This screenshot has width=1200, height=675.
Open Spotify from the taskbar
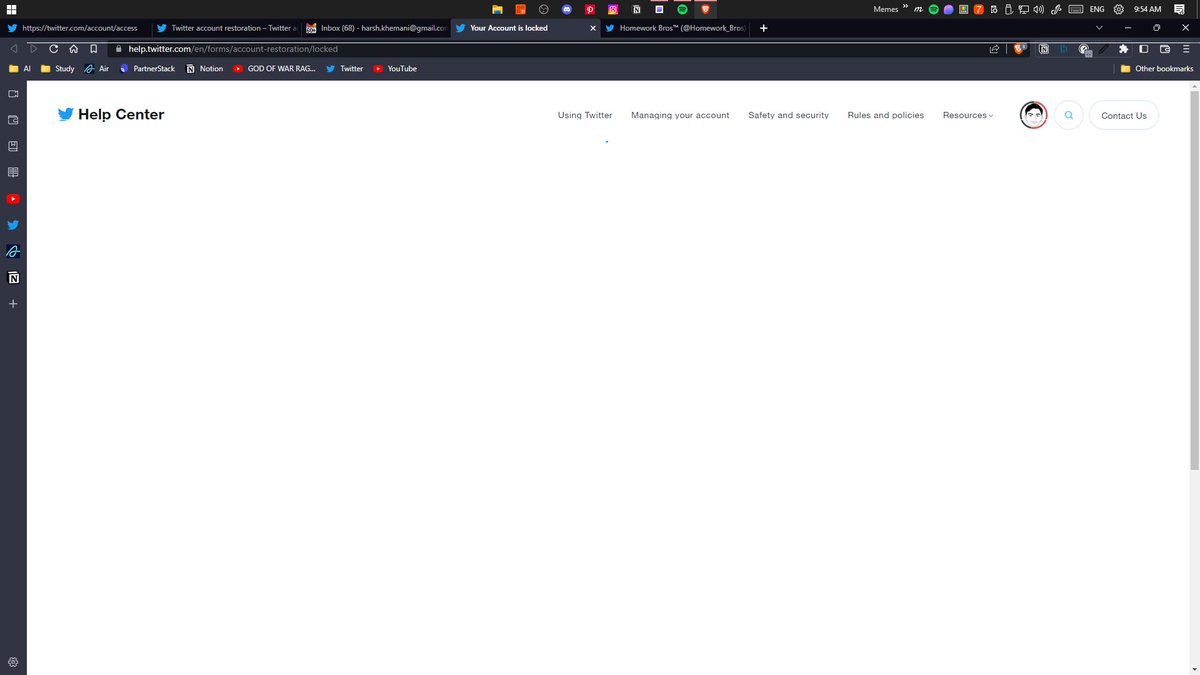pos(683,9)
